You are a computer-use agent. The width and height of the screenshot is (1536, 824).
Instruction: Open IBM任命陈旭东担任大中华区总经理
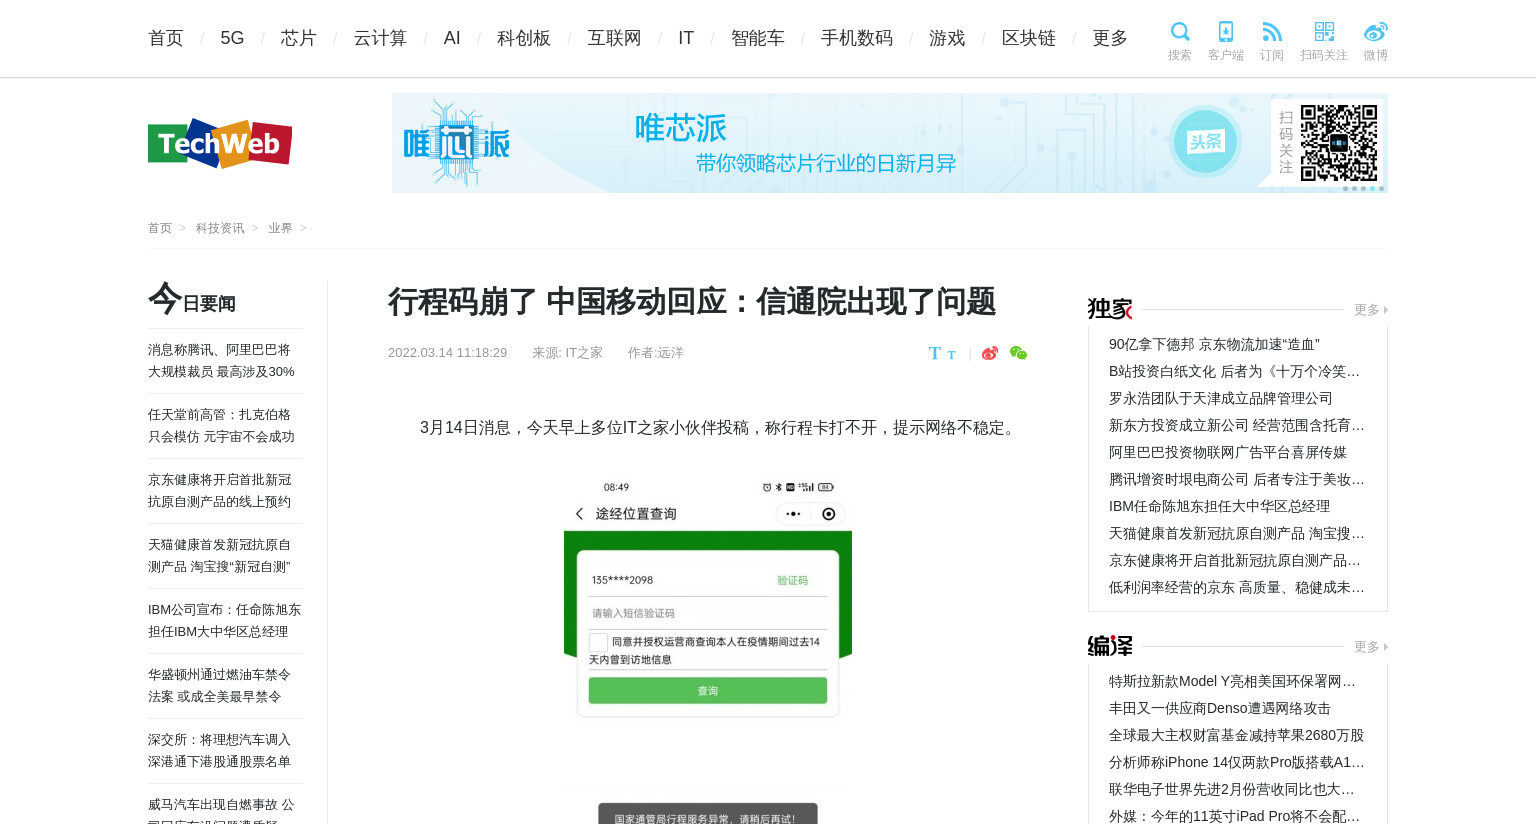[1219, 506]
